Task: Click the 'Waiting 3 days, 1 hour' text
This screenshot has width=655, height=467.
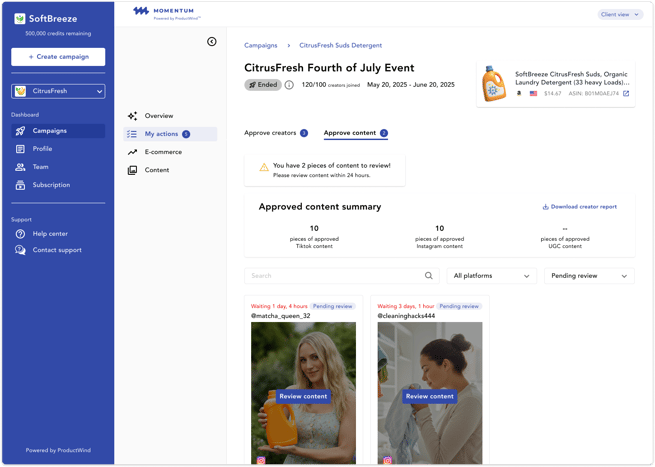Action: [x=406, y=306]
